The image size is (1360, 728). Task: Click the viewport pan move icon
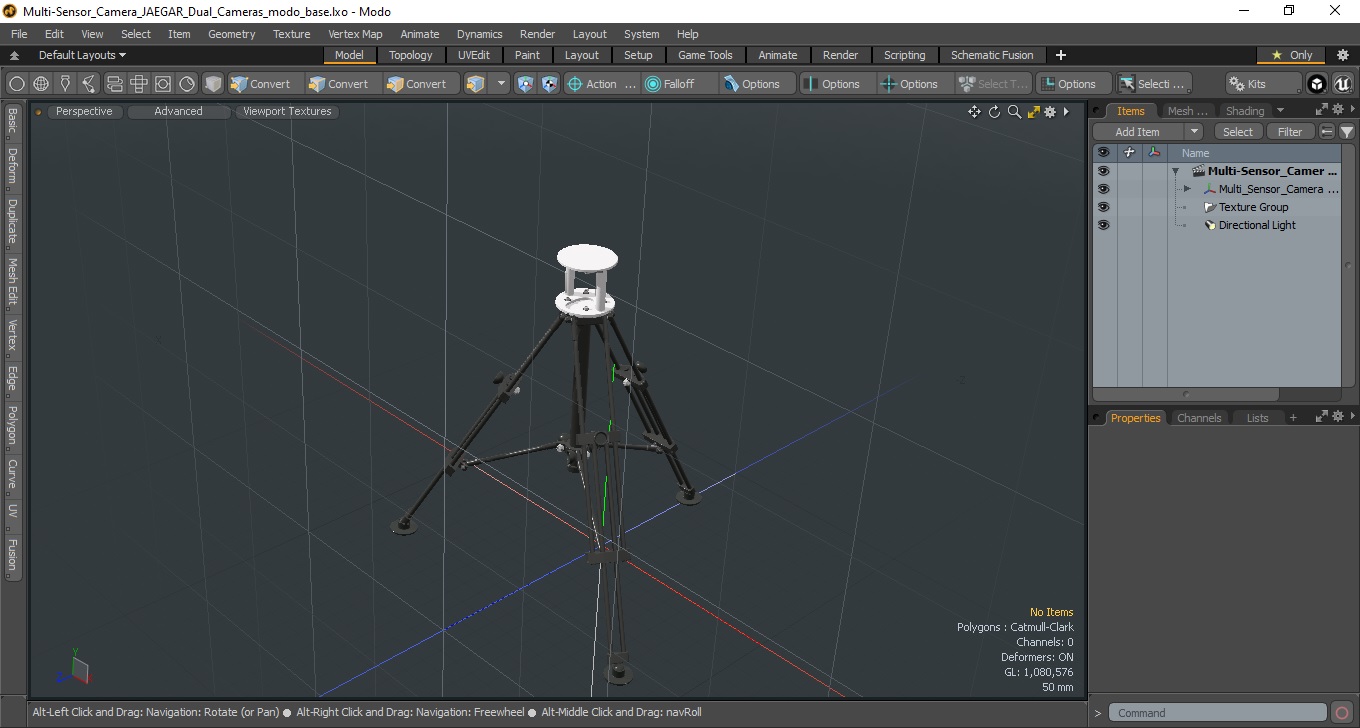[x=974, y=112]
